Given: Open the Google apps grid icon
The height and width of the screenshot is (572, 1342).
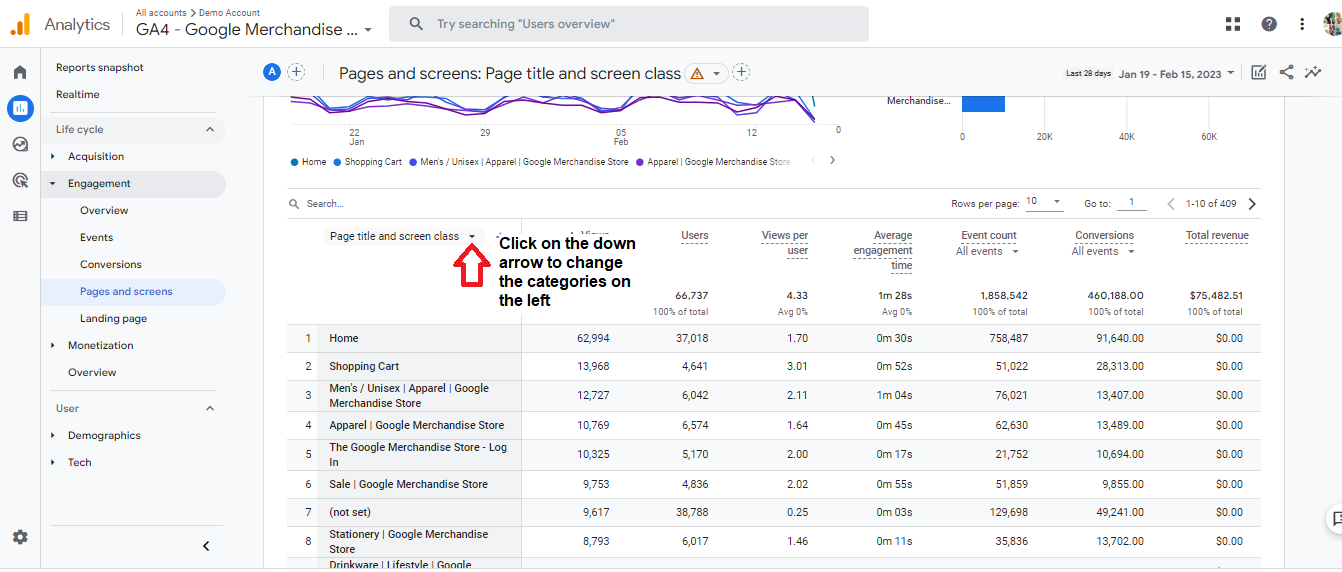Looking at the screenshot, I should click(x=1232, y=24).
